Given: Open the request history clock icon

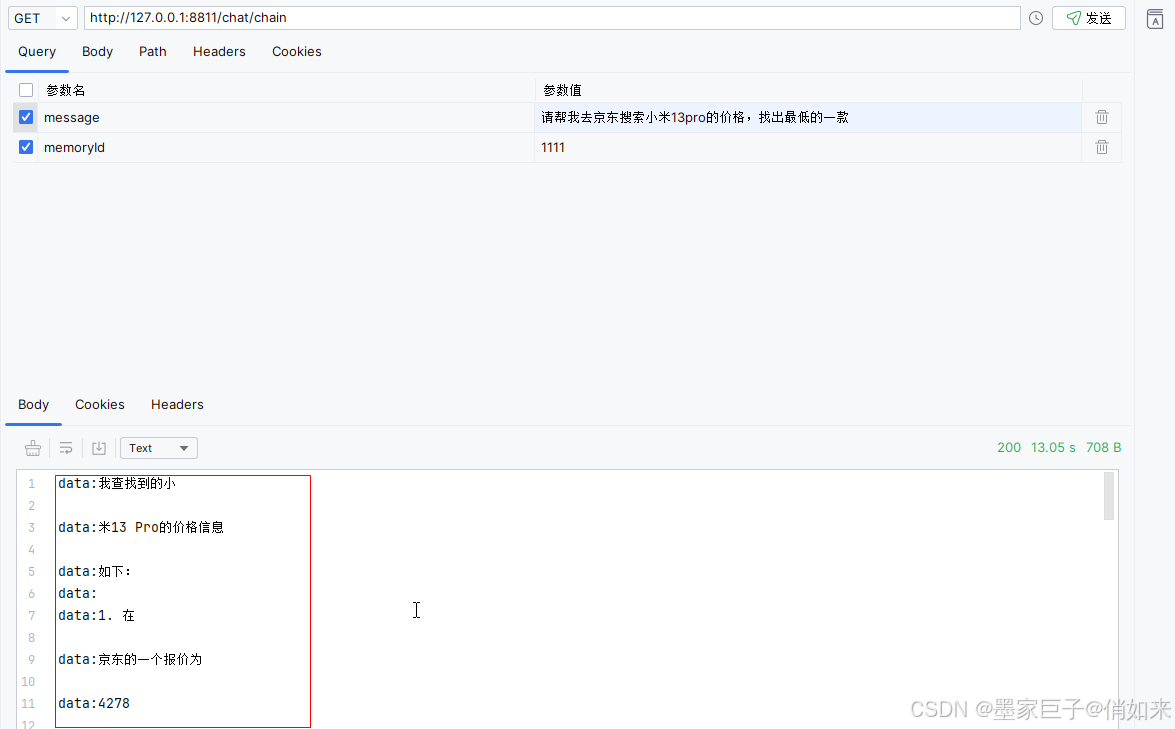Looking at the screenshot, I should [1036, 18].
